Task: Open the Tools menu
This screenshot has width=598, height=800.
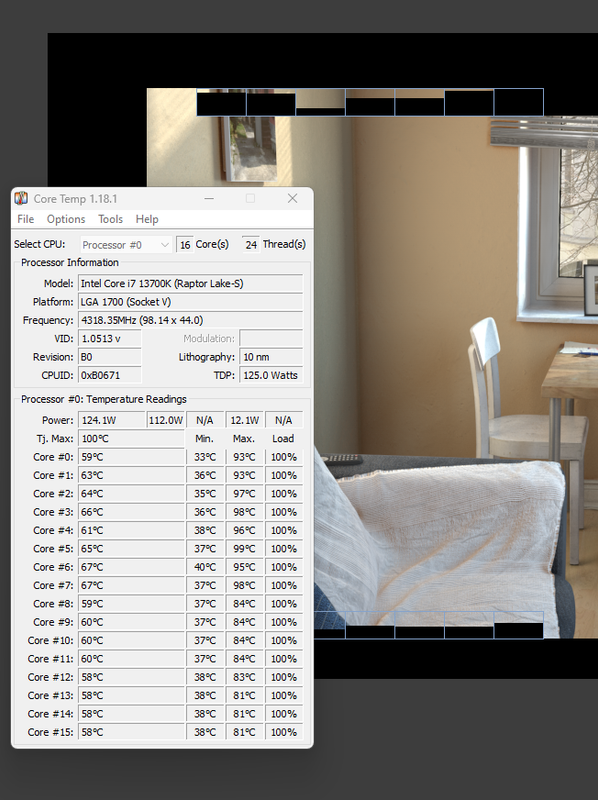Action: click(x=110, y=219)
